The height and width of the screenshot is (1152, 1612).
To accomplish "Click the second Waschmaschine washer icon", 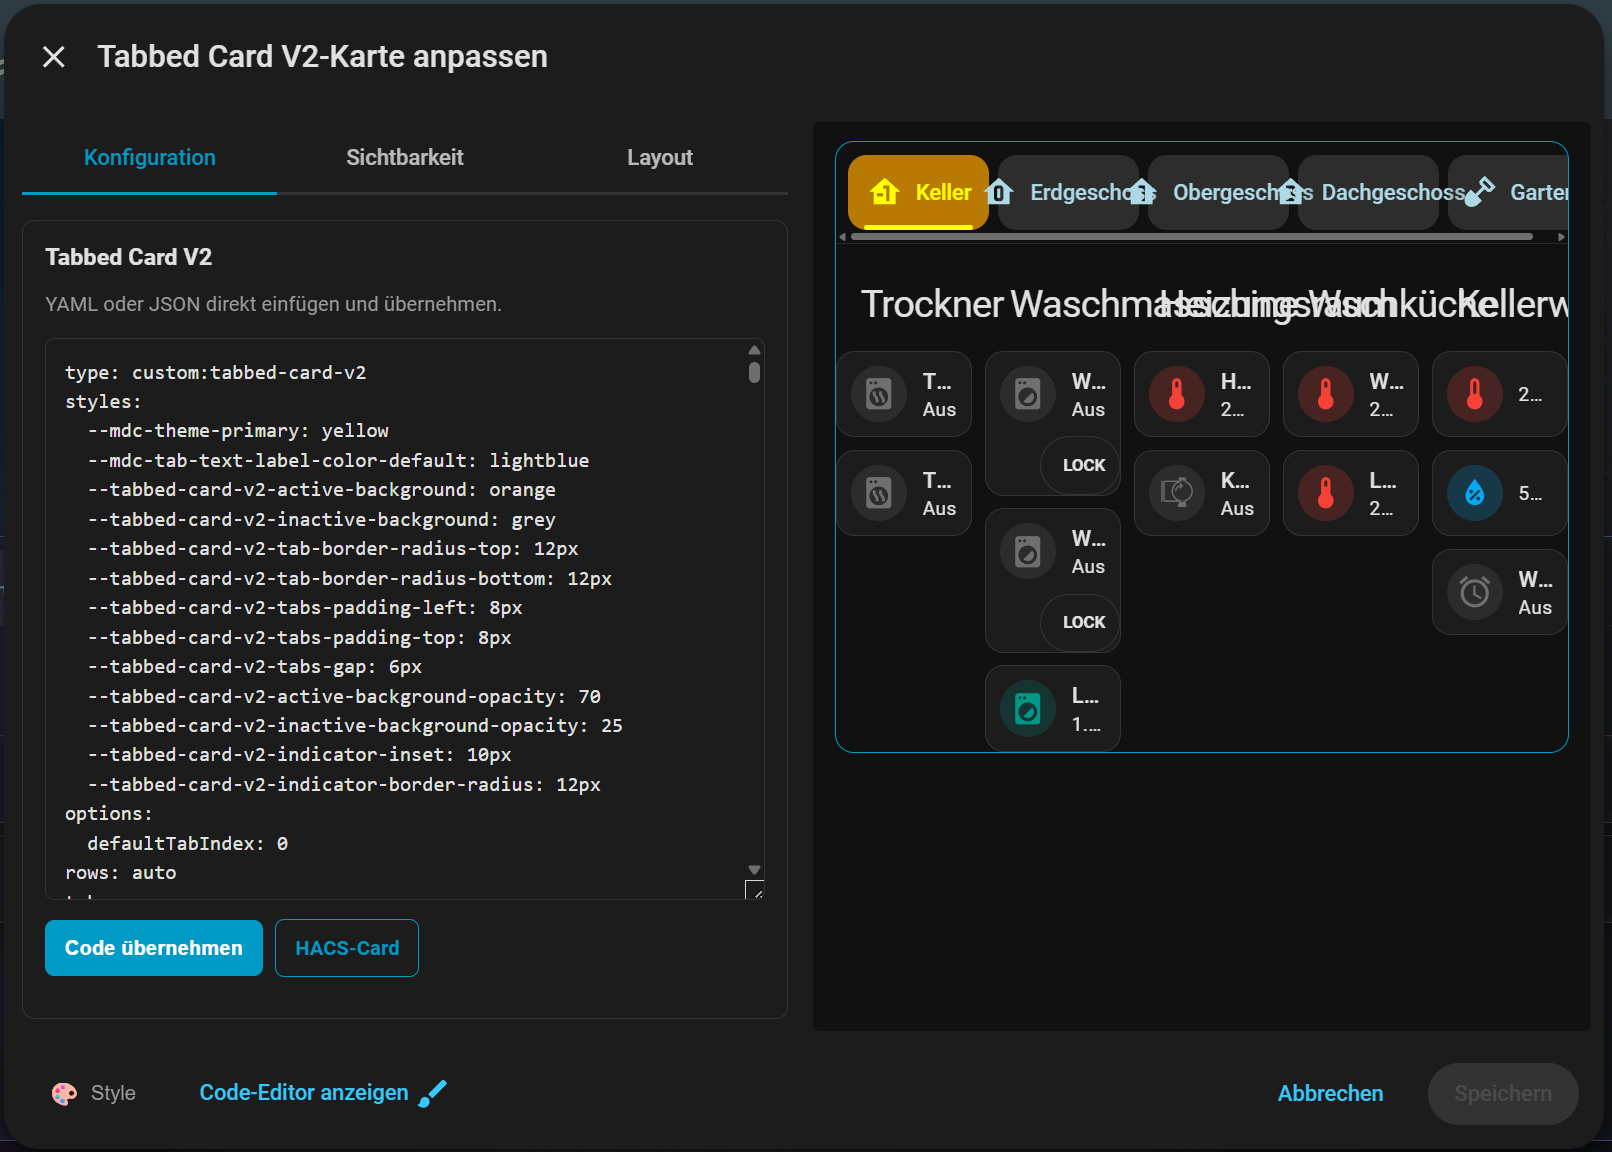I will click(1028, 552).
